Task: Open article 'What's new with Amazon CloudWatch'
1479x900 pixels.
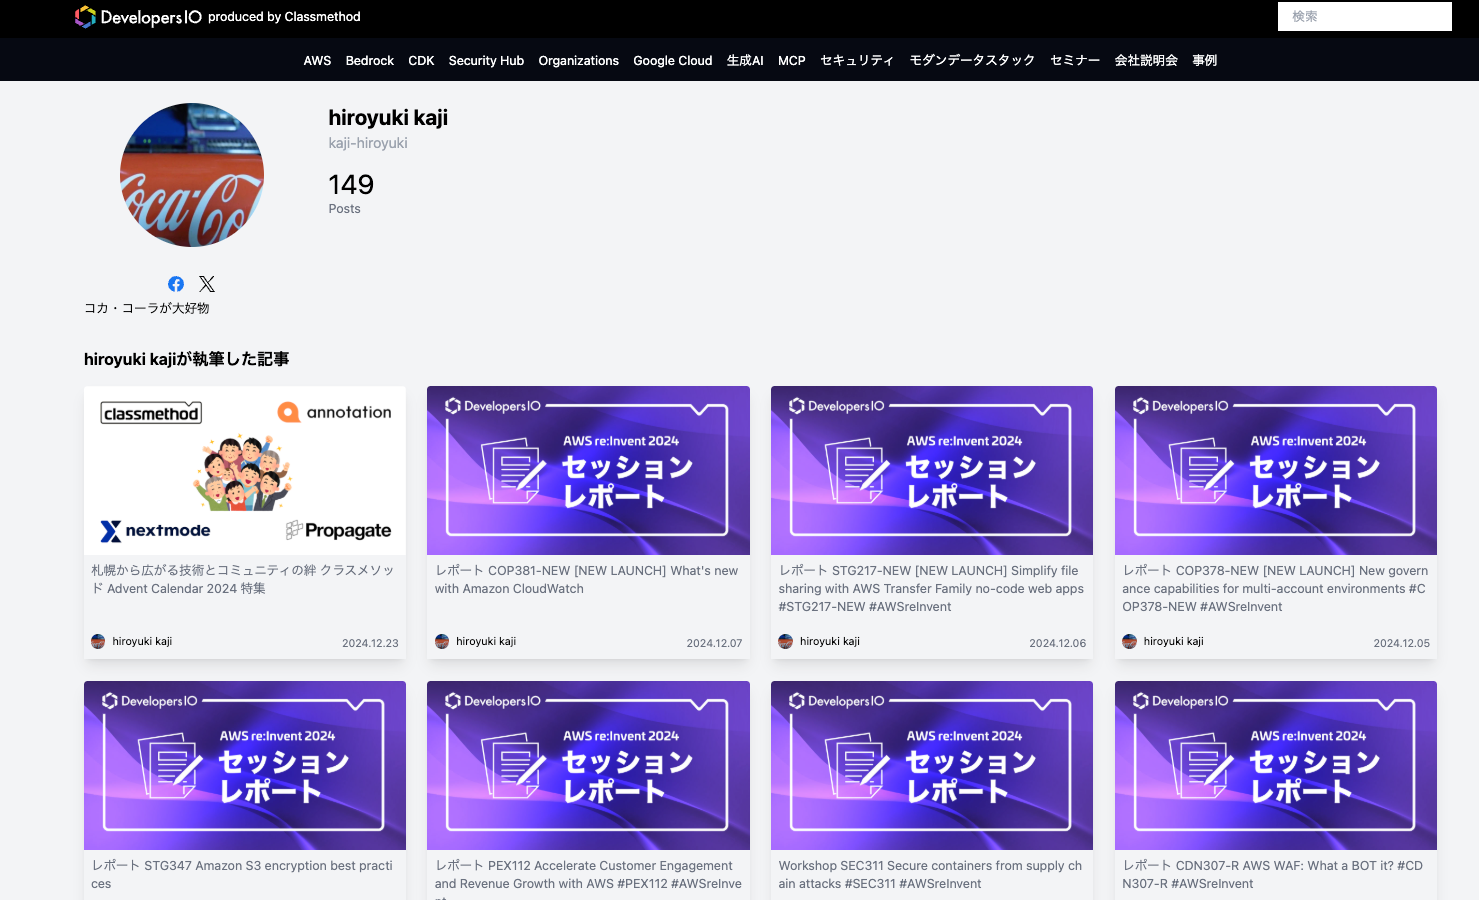Action: (x=587, y=580)
